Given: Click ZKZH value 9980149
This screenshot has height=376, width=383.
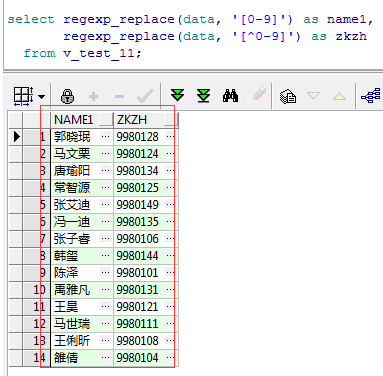Looking at the screenshot, I should (x=137, y=205).
